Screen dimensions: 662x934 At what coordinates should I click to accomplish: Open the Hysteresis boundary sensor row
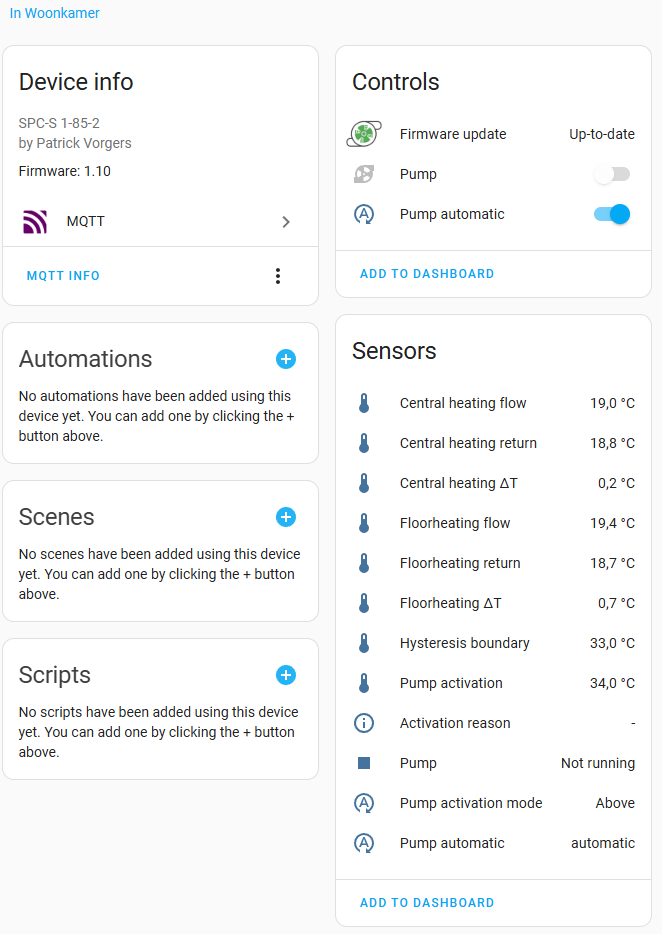(x=493, y=643)
